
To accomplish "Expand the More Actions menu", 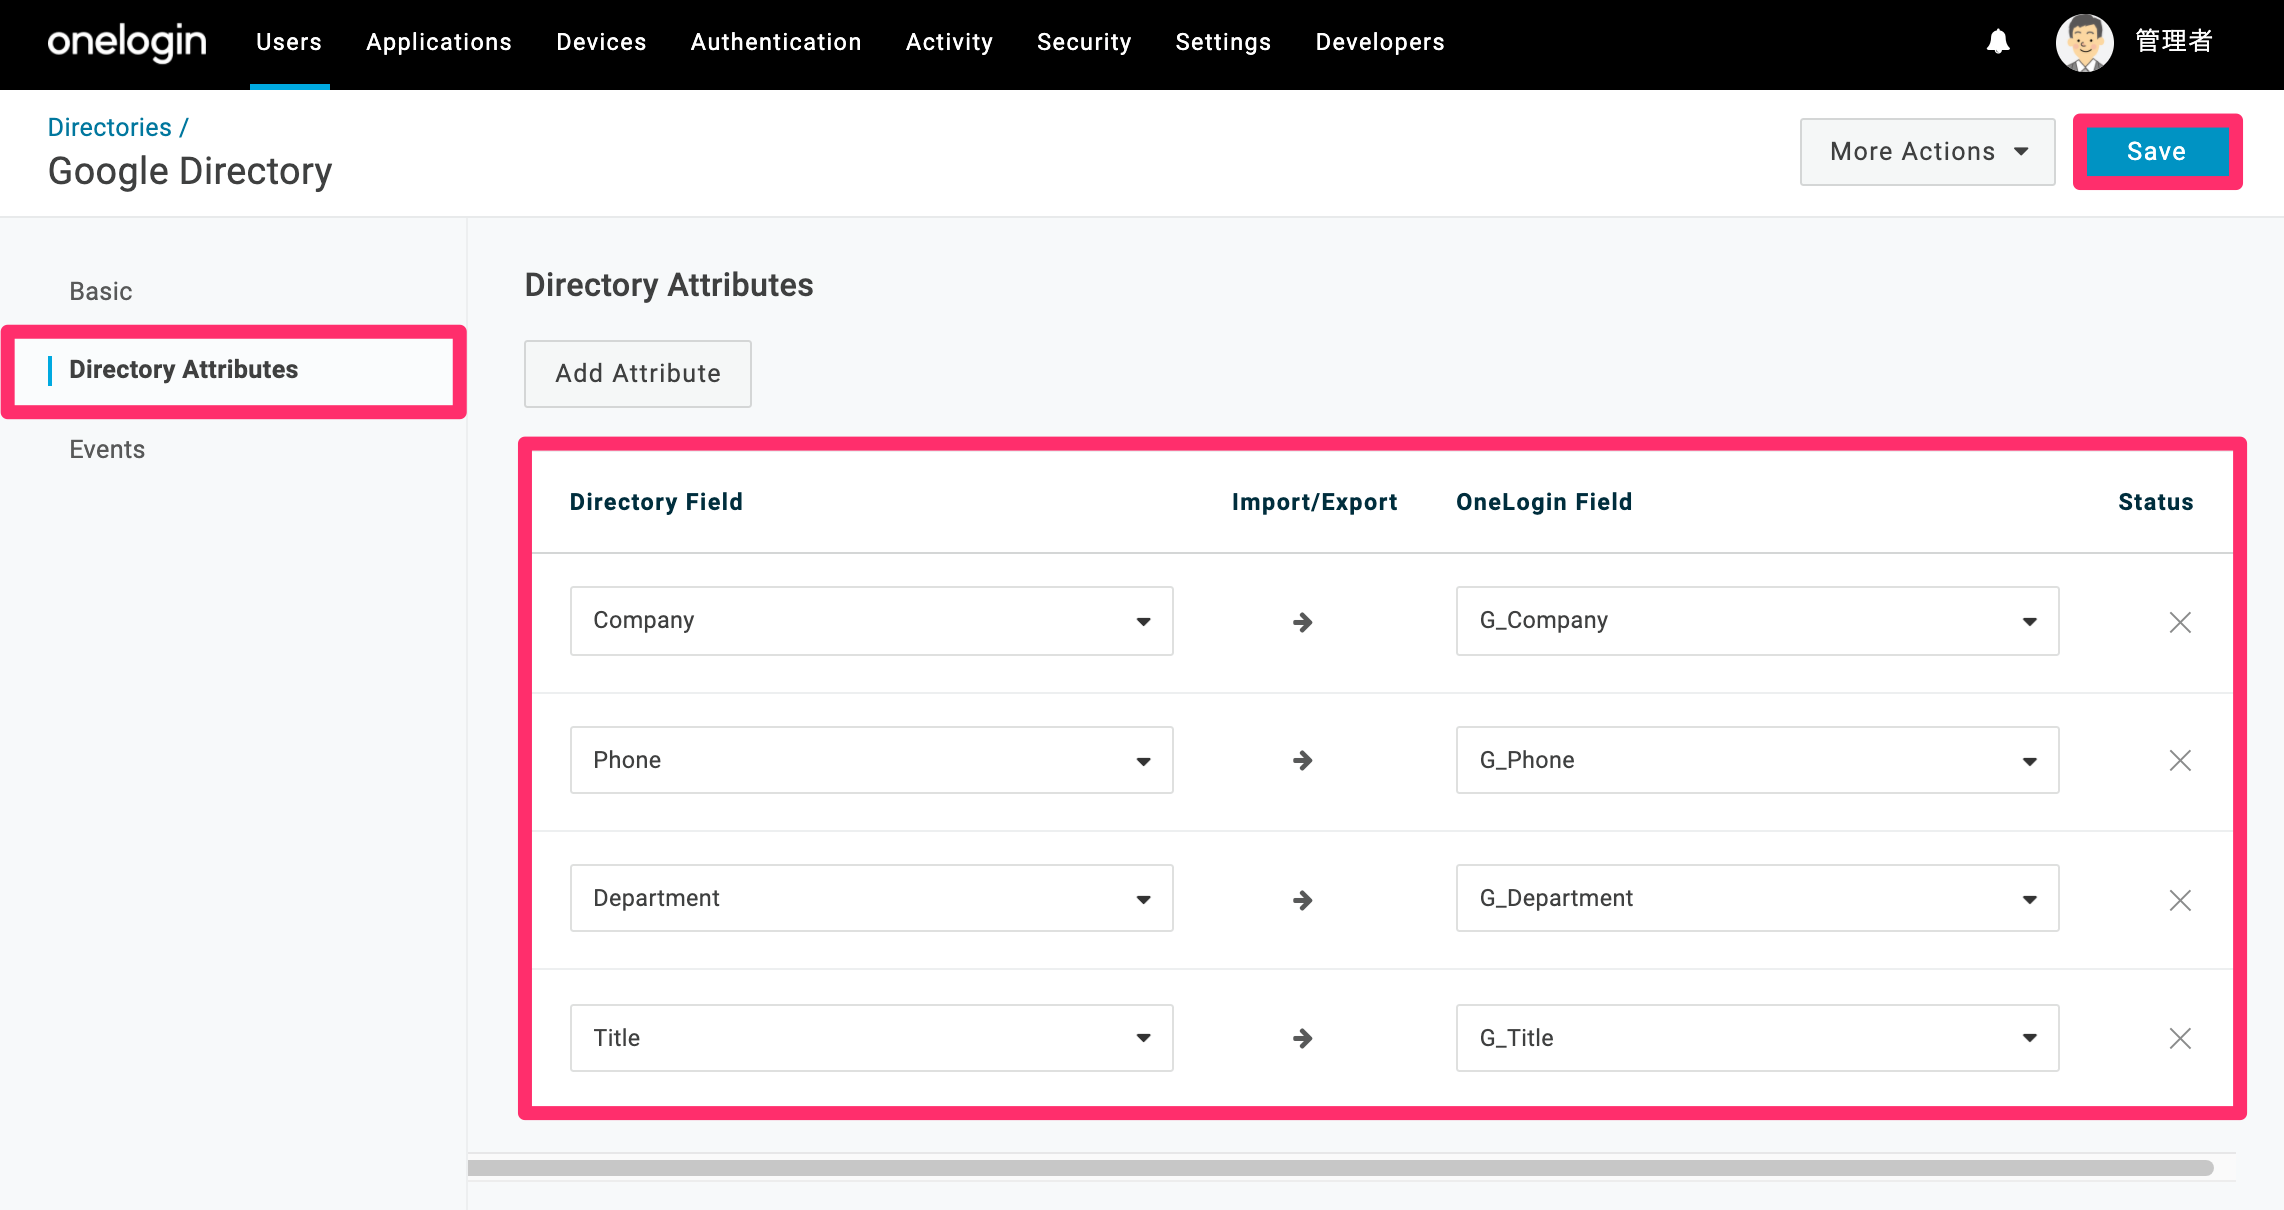I will coord(1927,152).
